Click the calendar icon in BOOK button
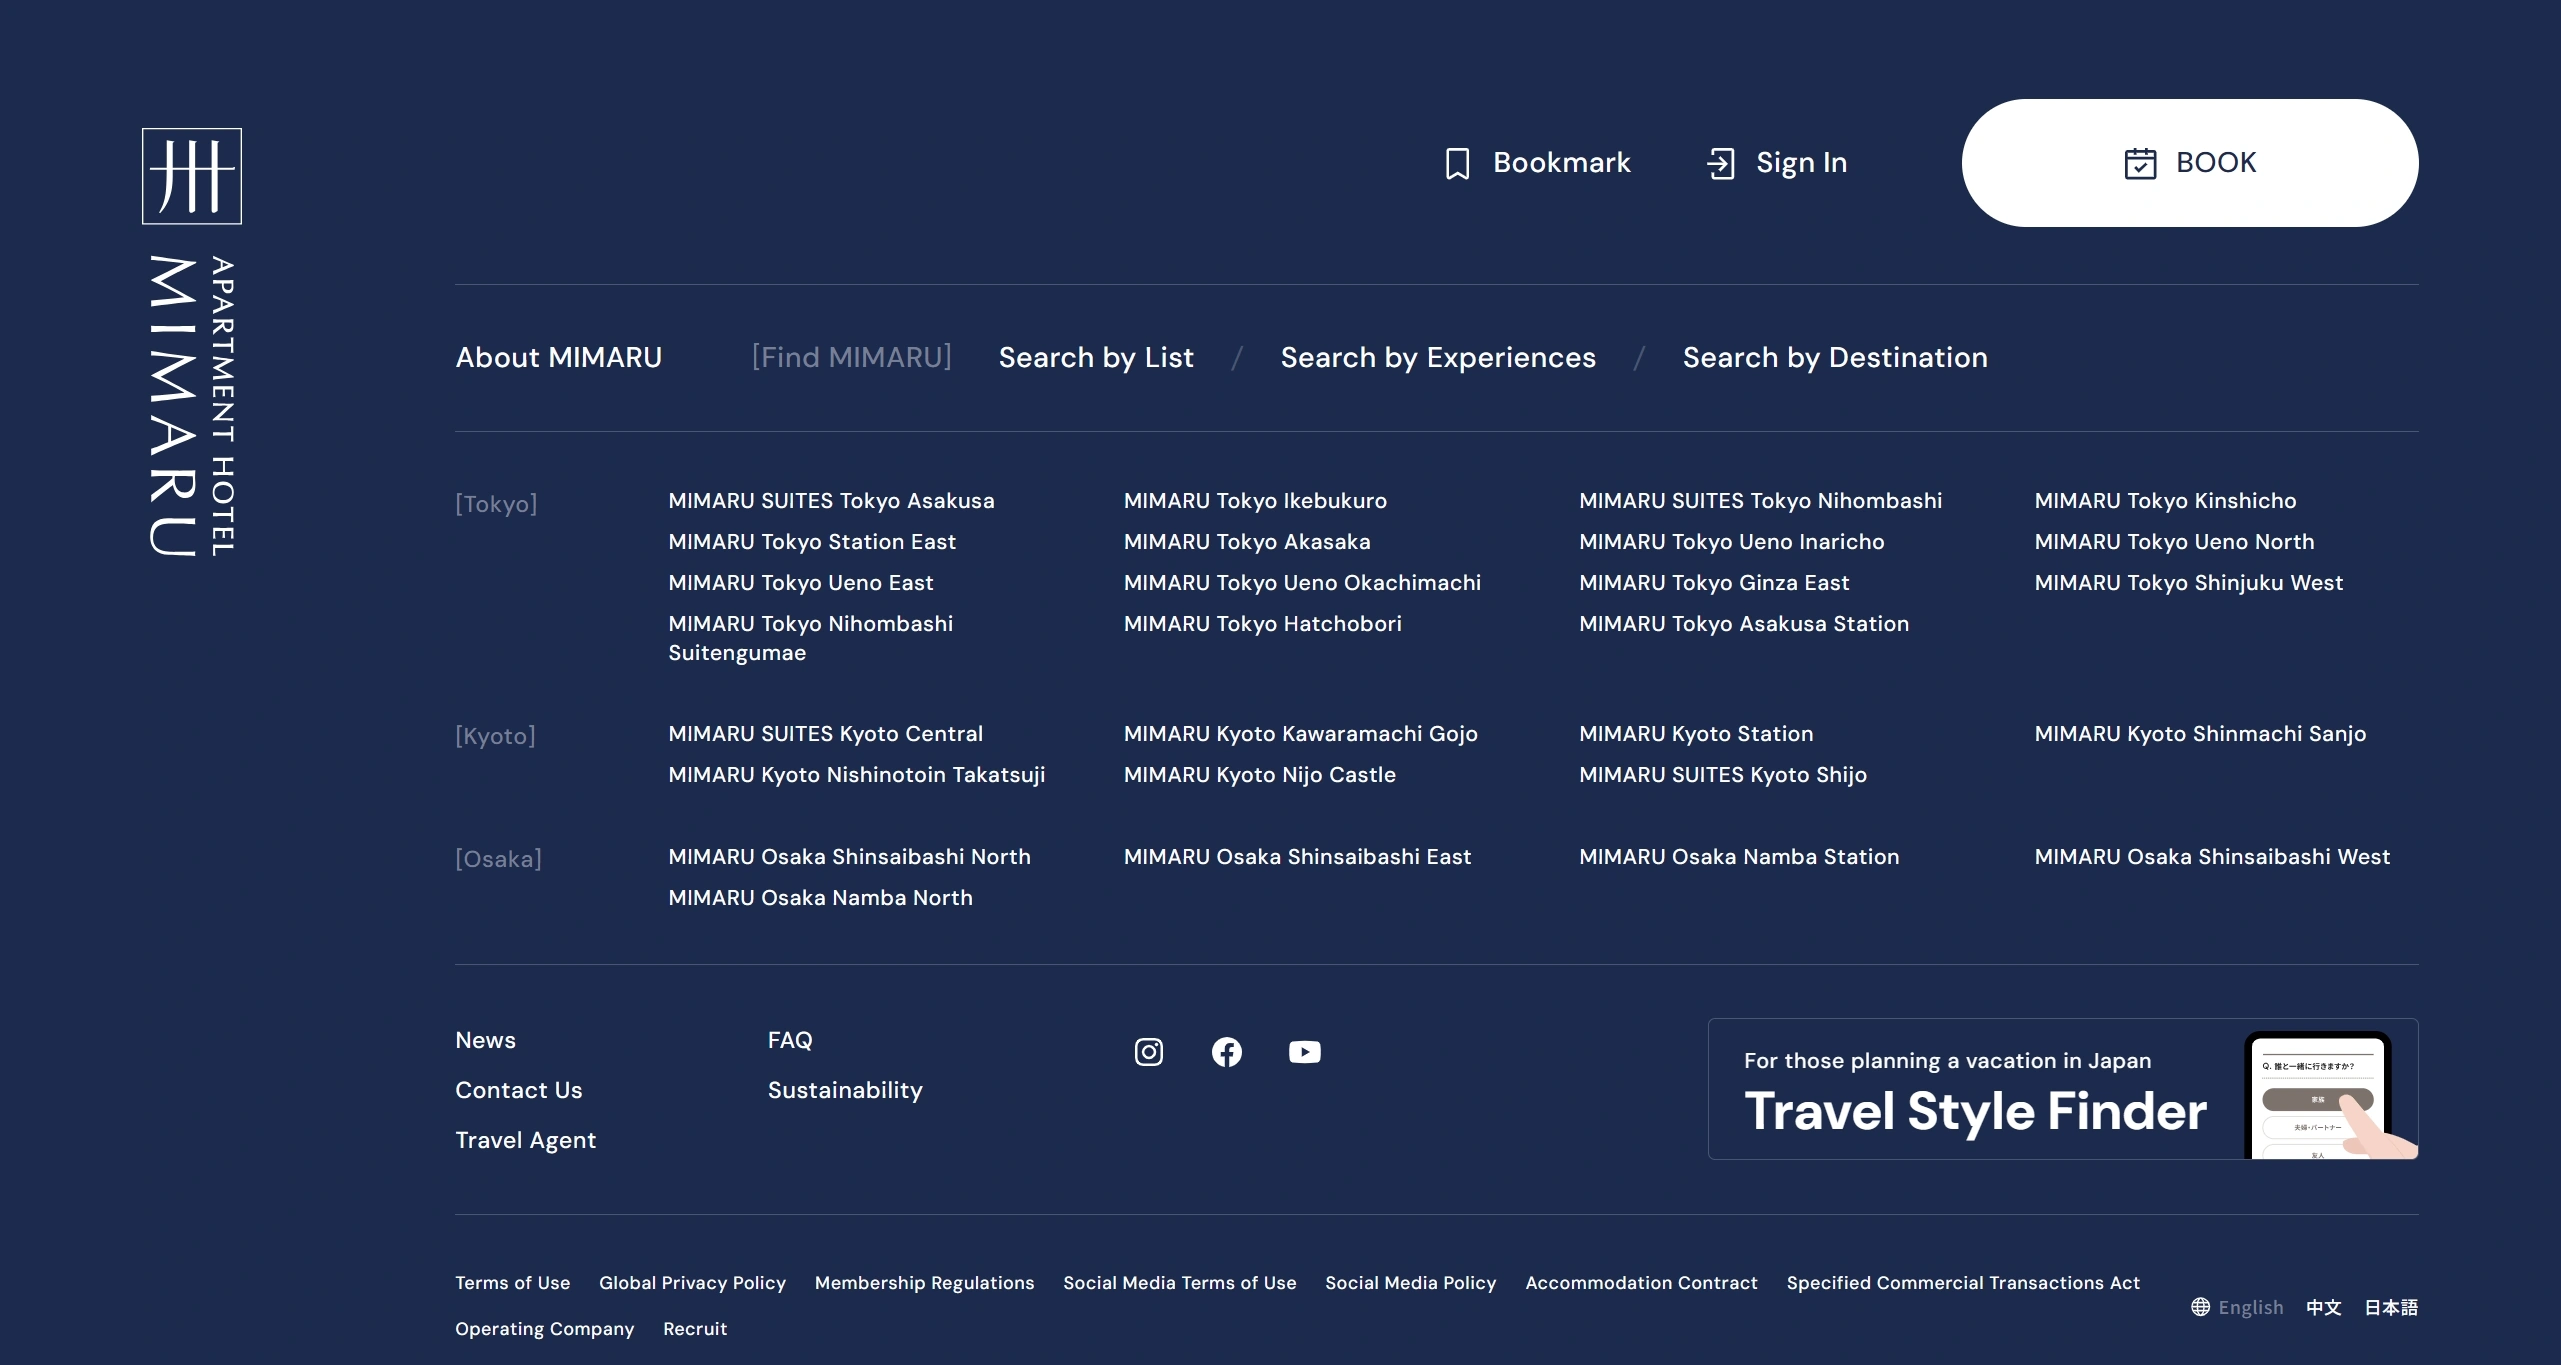 pos(2139,163)
